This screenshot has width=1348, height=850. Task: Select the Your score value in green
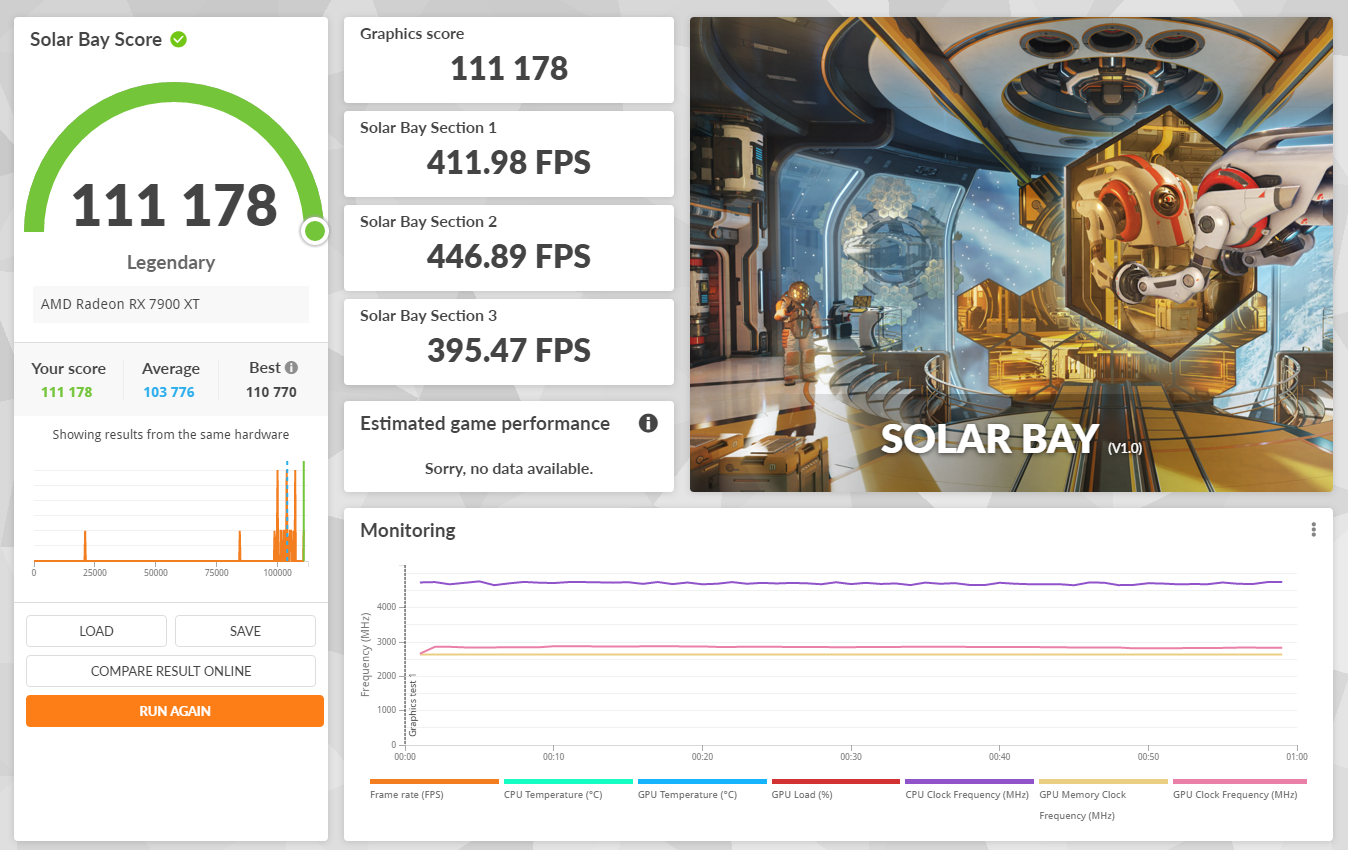click(67, 392)
